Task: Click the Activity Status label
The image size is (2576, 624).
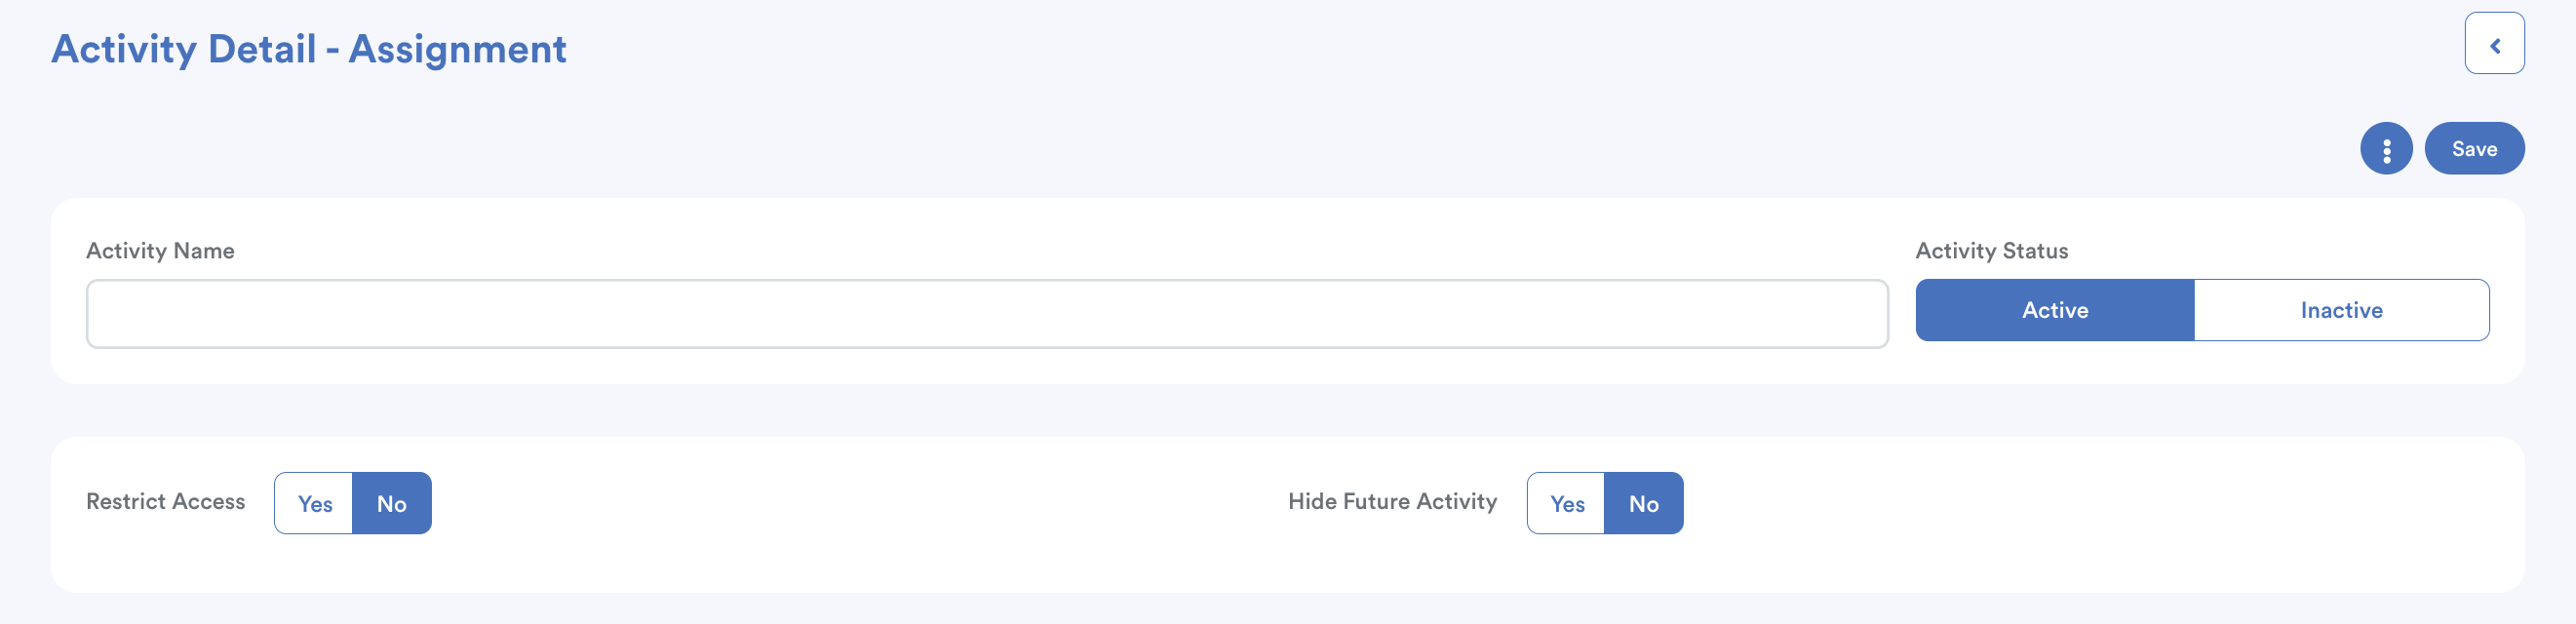Action: (1991, 251)
